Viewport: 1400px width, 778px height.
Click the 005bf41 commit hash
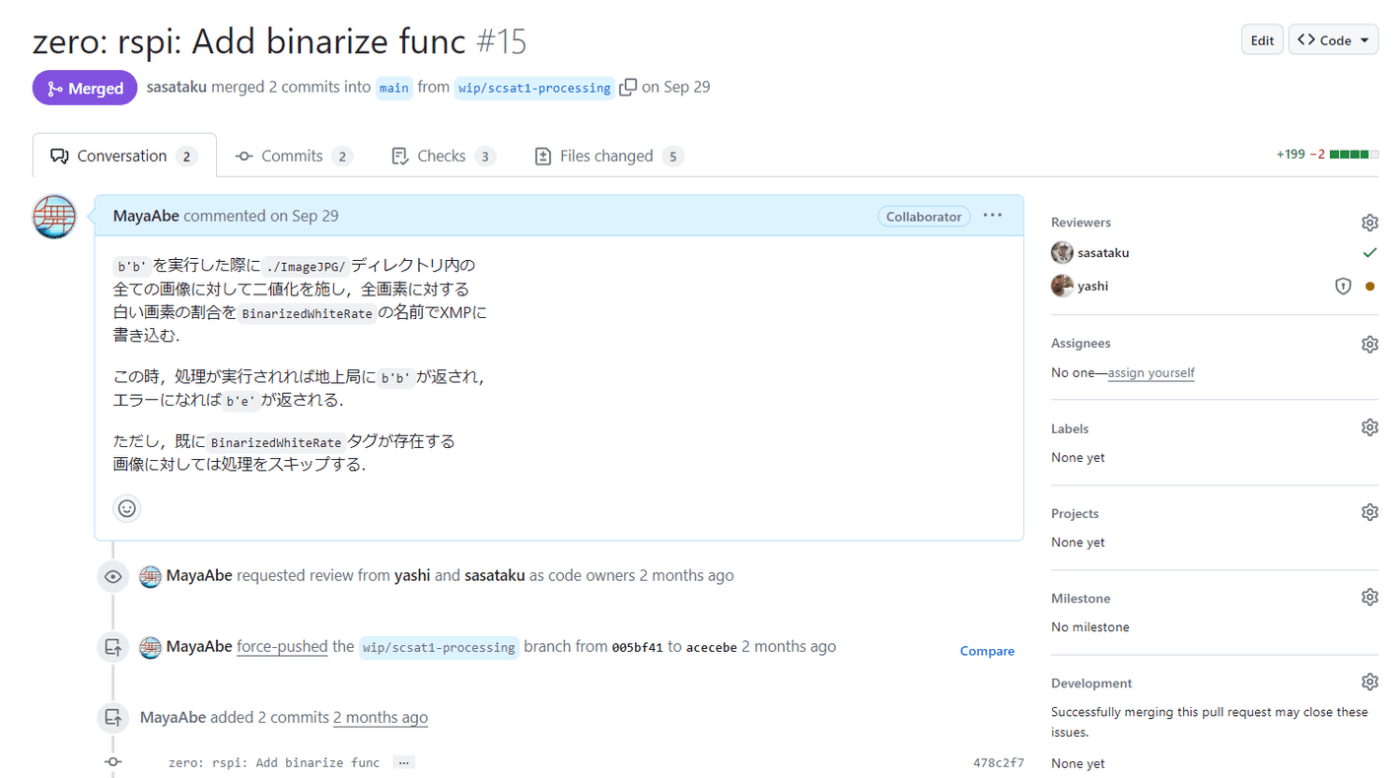coord(637,648)
